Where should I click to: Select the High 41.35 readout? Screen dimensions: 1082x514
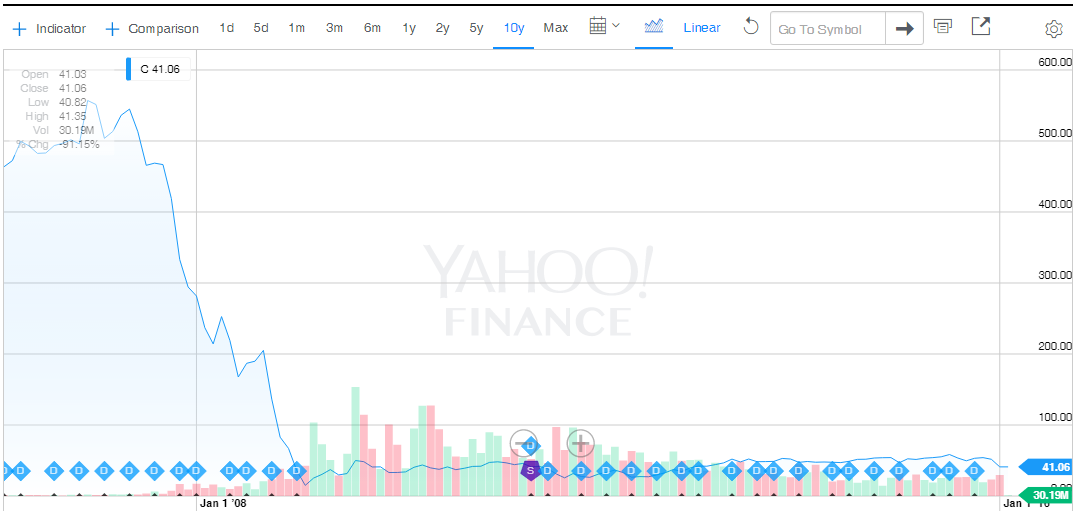click(x=56, y=116)
